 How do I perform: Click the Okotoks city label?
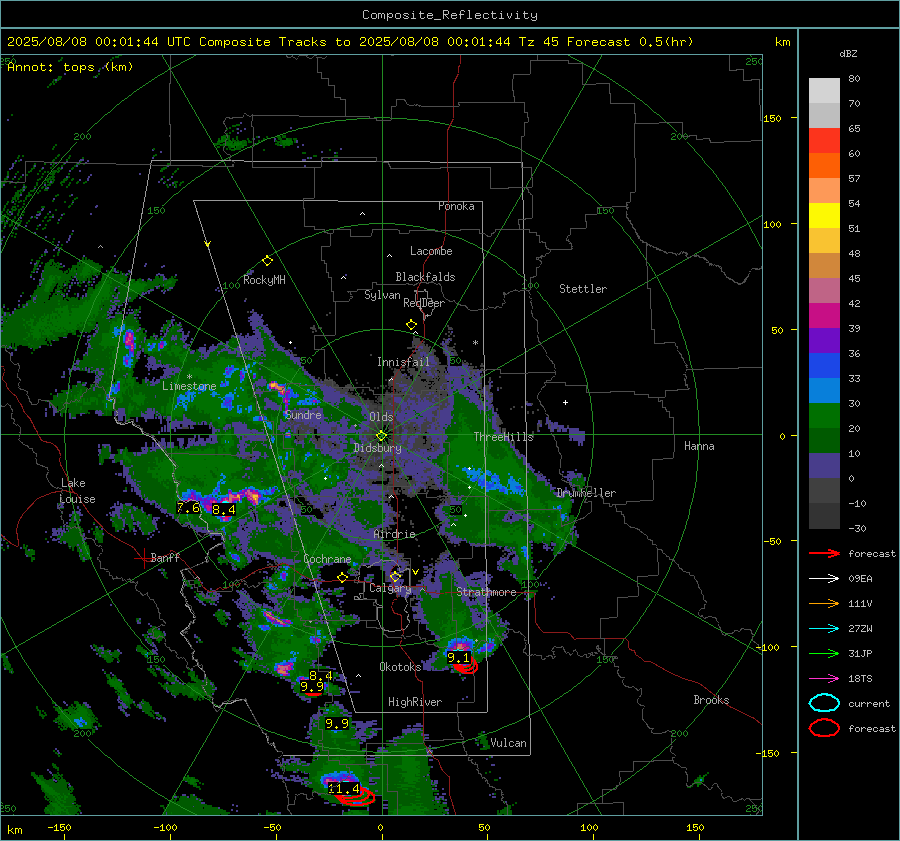click(400, 667)
